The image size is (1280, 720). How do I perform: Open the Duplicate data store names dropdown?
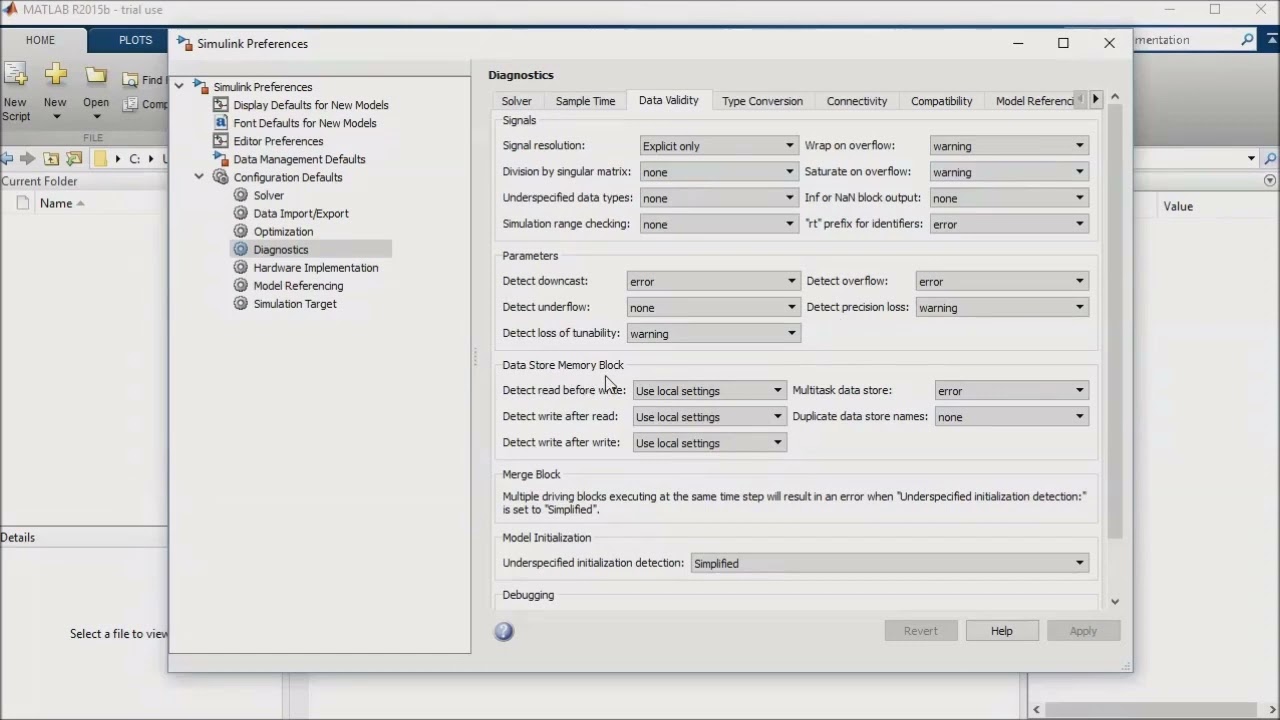click(x=1011, y=417)
